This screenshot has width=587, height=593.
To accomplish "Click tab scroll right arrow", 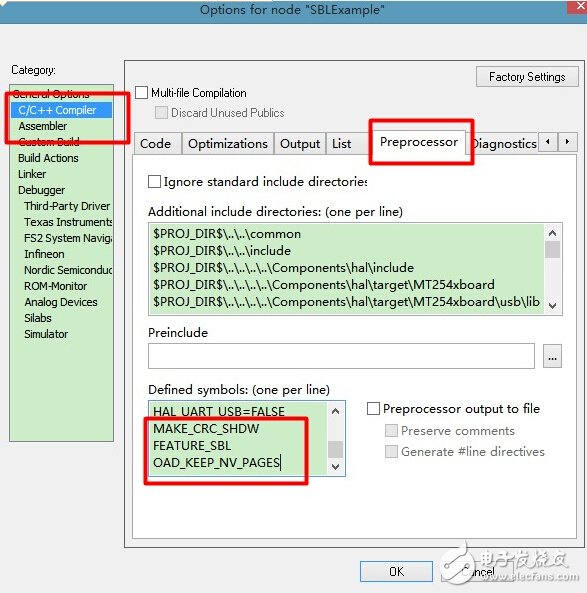I will [x=567, y=142].
